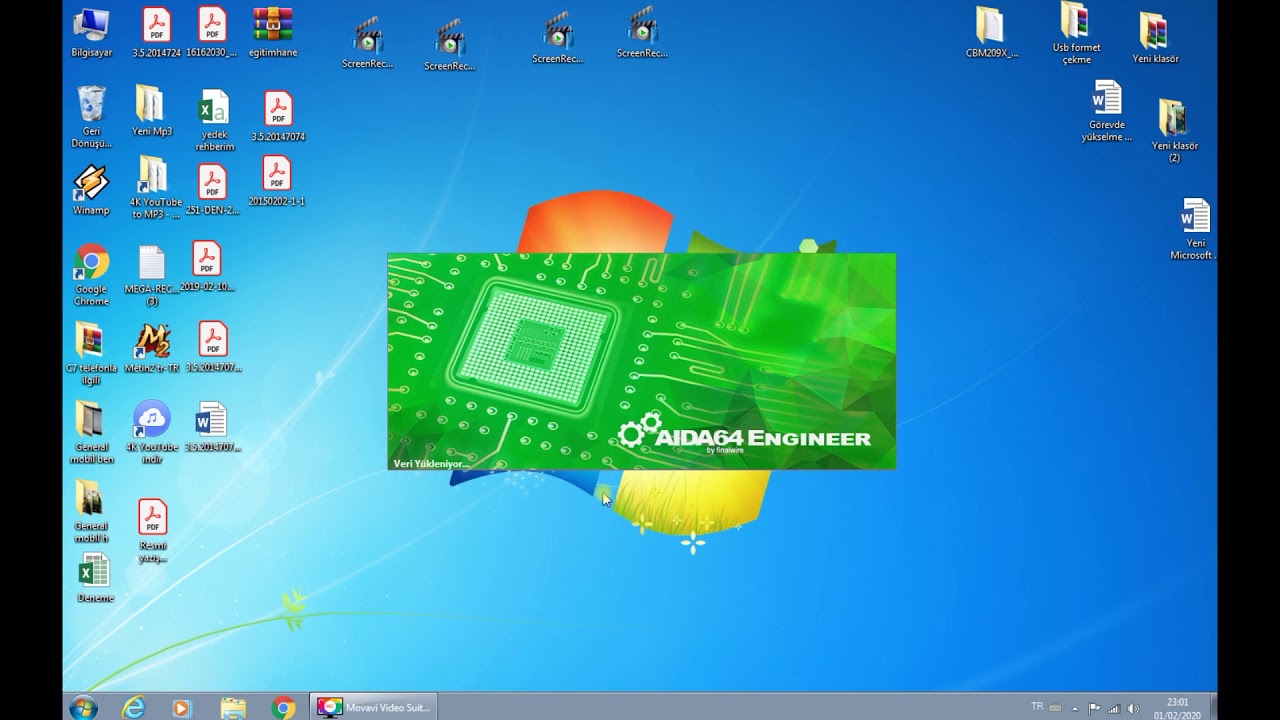Select the yedek rehberim Excel file
This screenshot has height=720, width=1280.
coord(214,121)
